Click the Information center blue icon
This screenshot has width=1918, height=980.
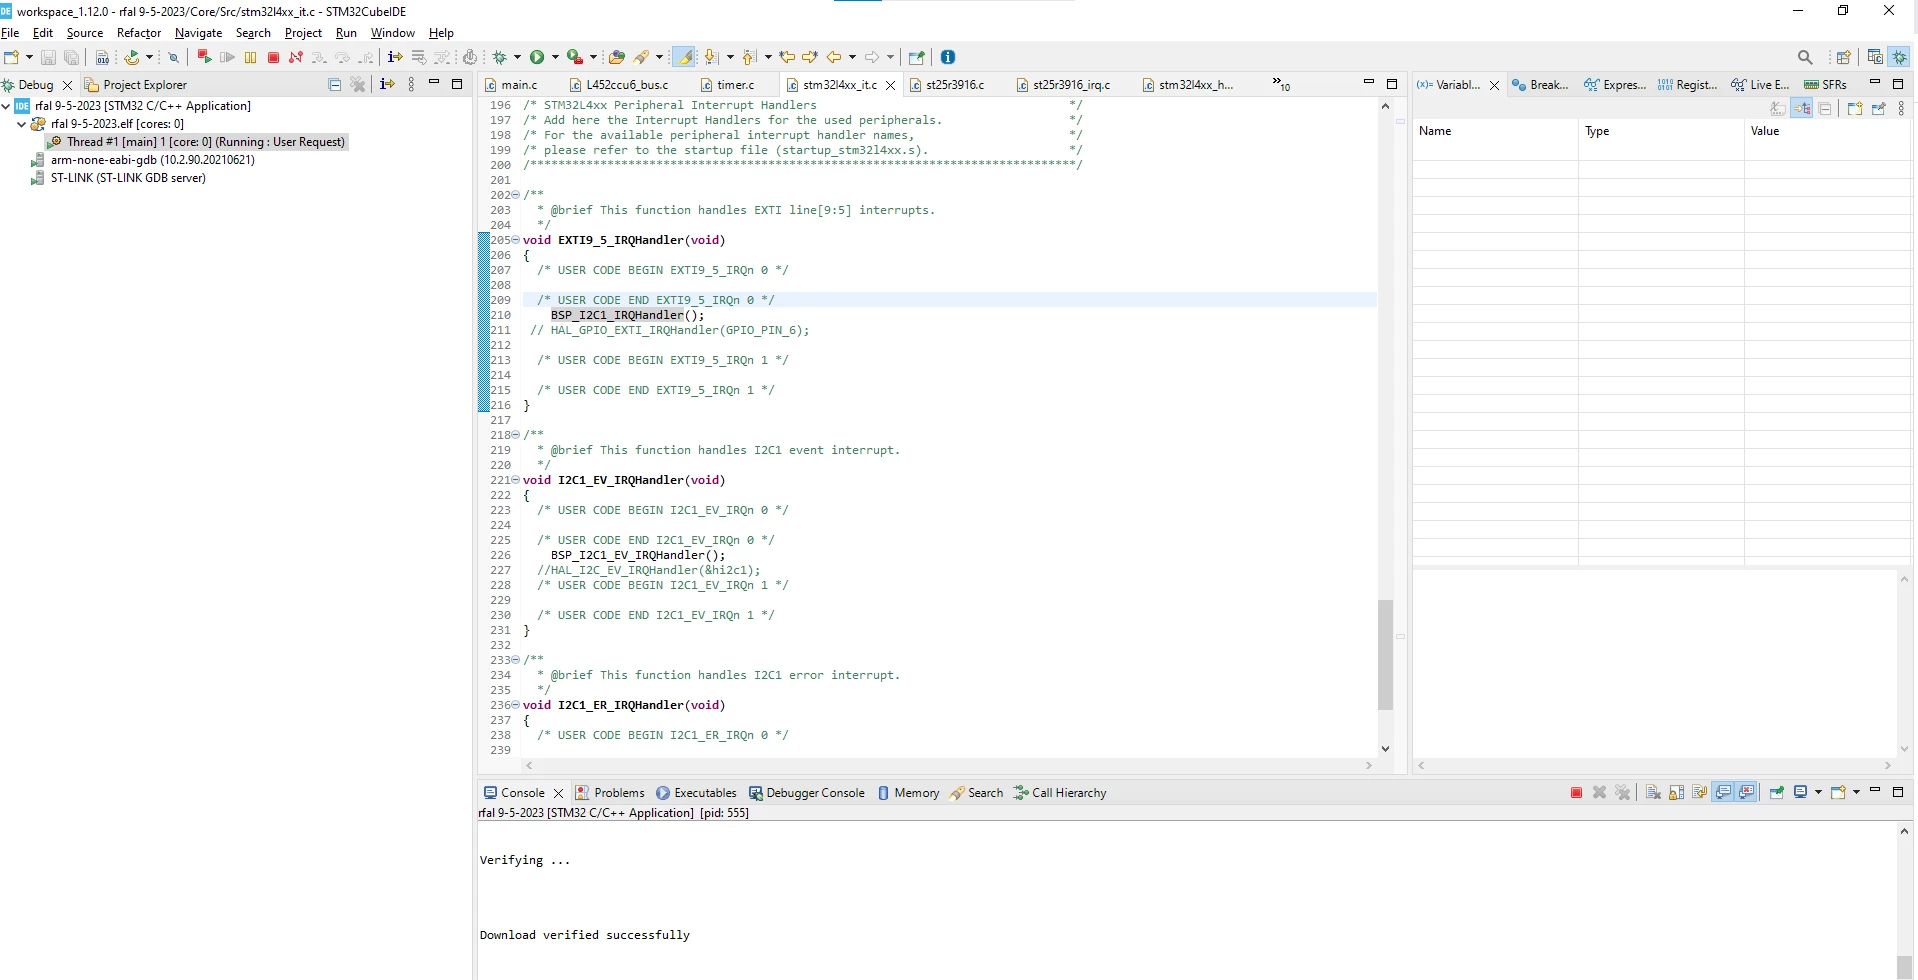click(948, 57)
